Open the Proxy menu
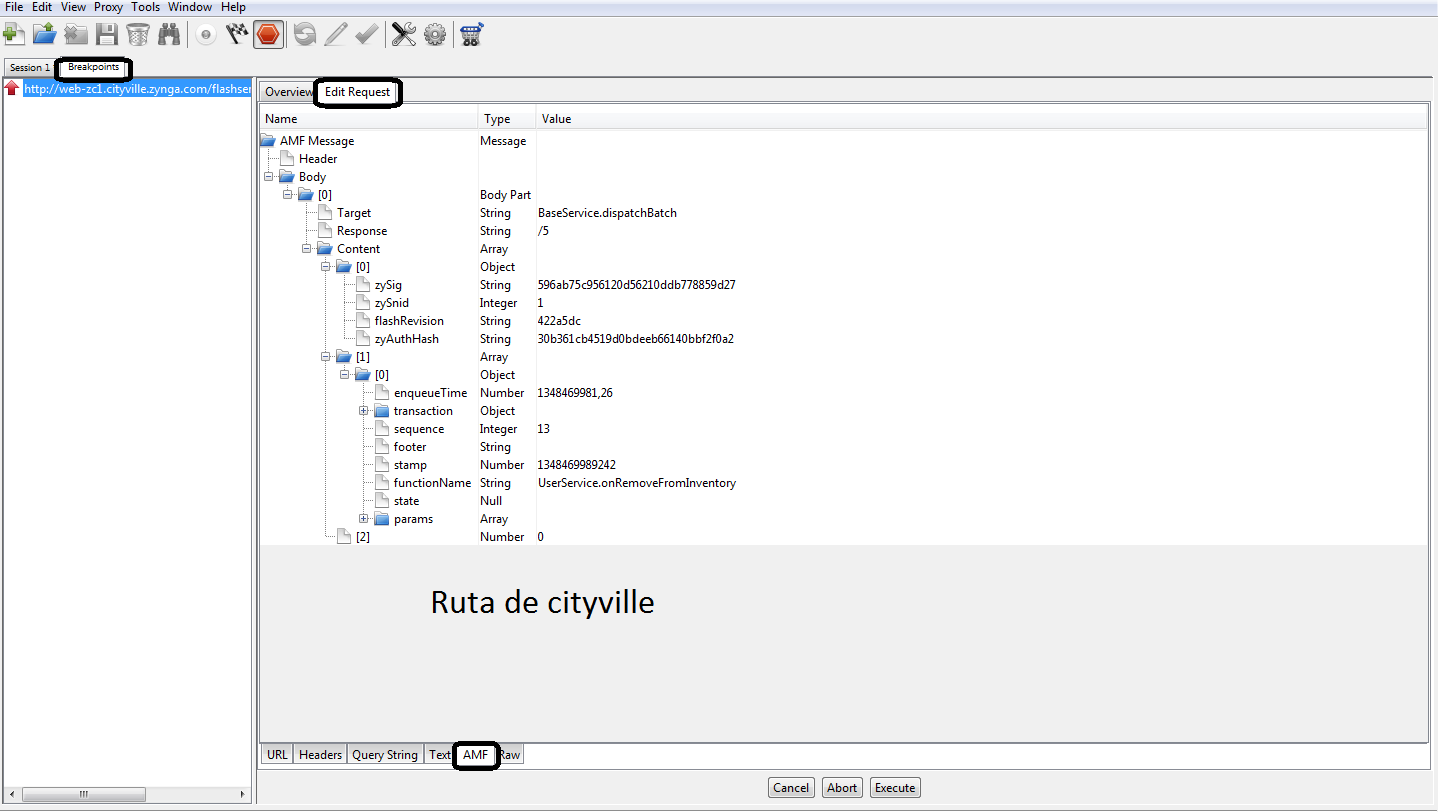Viewport: 1440px width, 812px height. tap(109, 7)
